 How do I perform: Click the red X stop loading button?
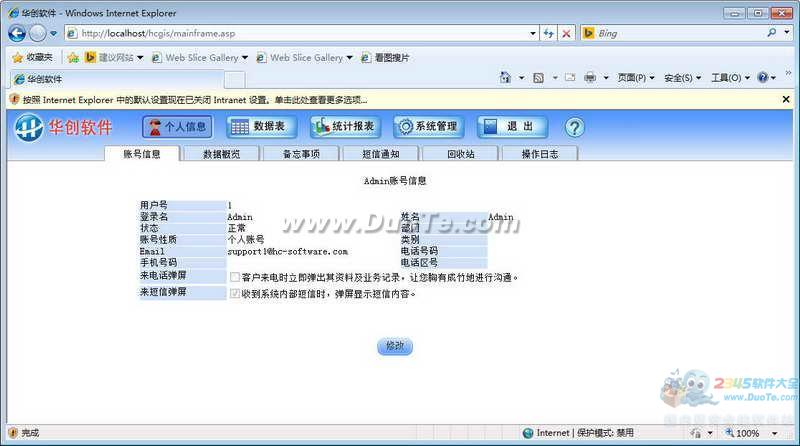point(567,33)
